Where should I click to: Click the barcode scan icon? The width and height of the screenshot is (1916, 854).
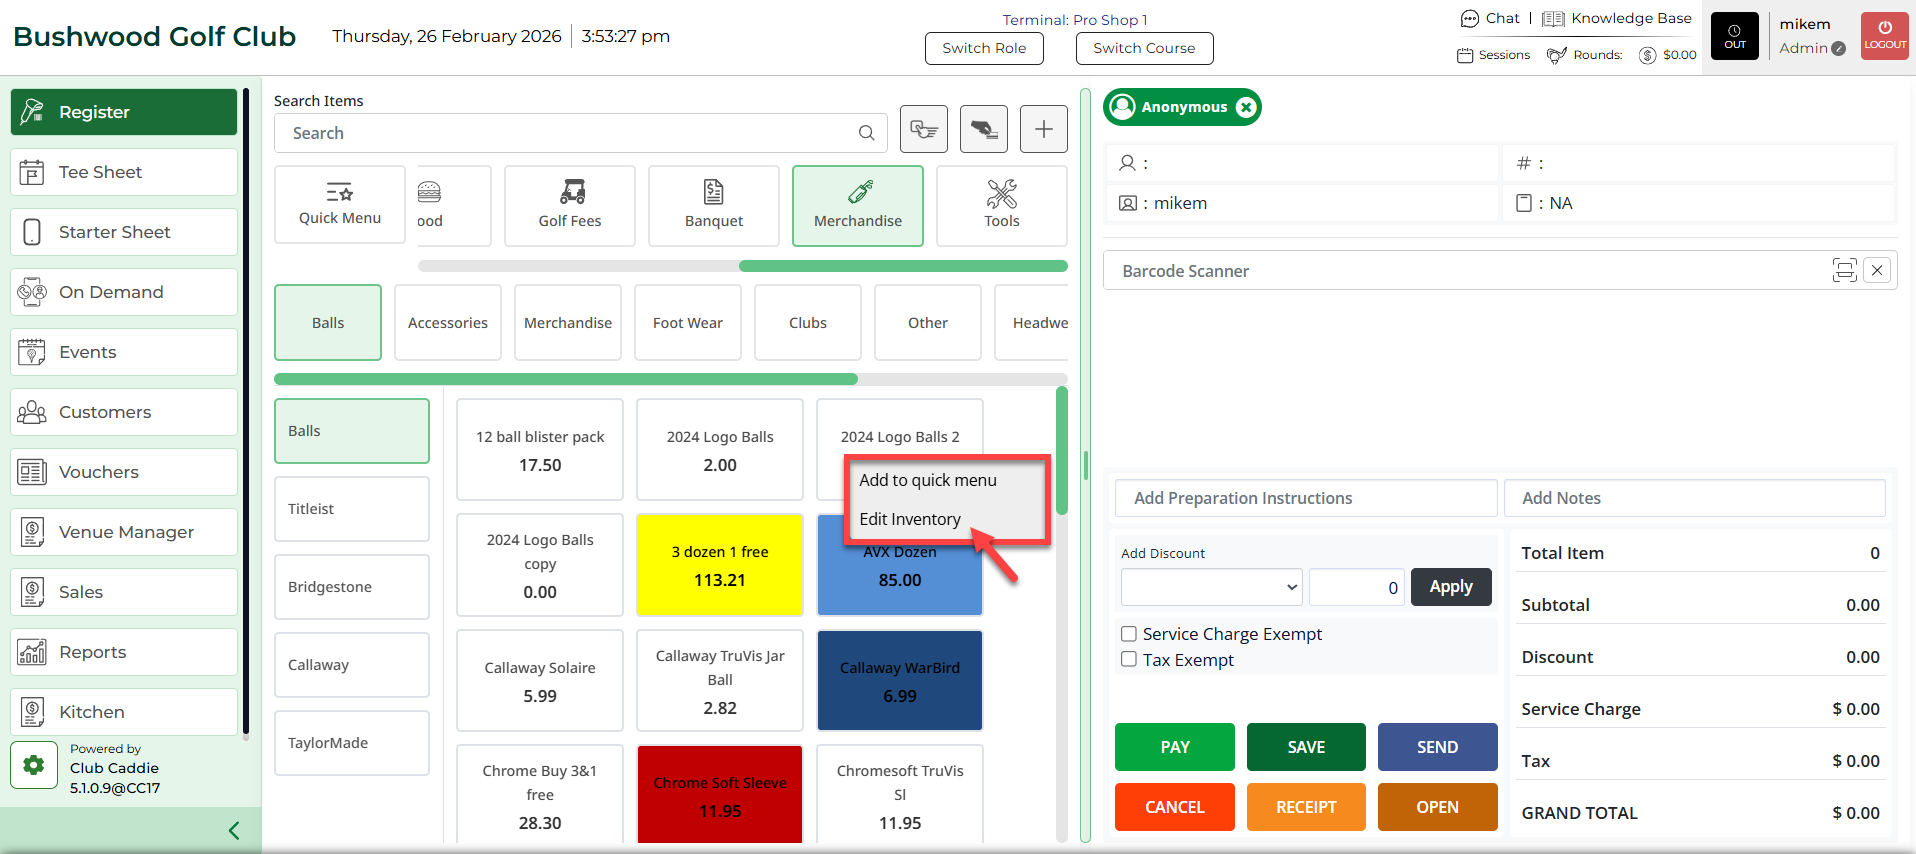1844,270
